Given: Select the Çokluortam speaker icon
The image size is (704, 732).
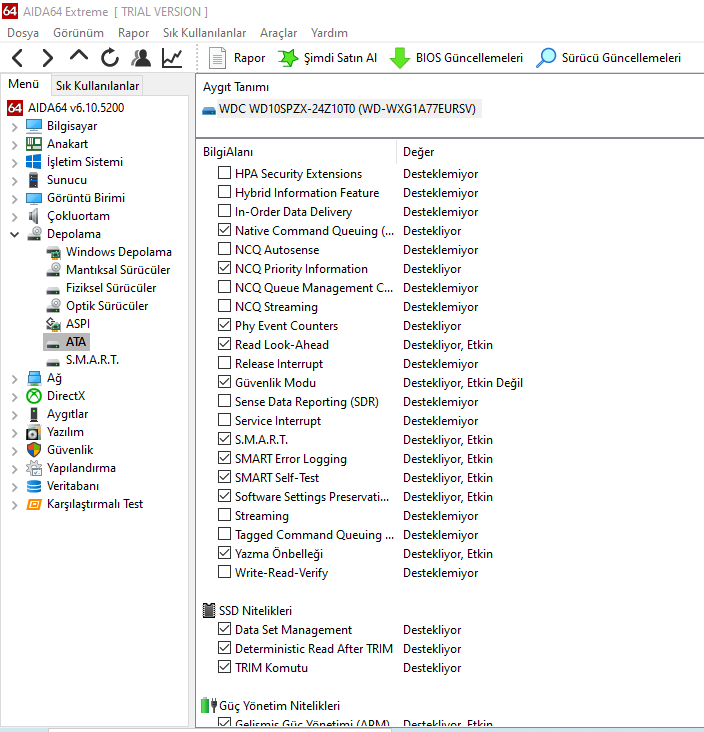Looking at the screenshot, I should click(34, 216).
